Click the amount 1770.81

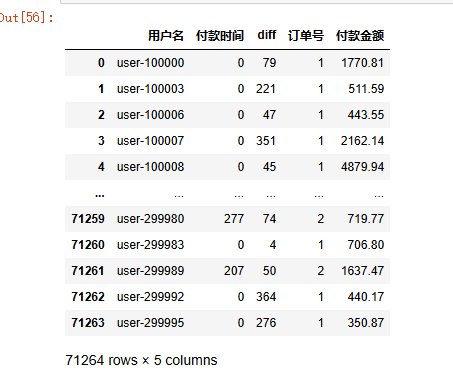(362, 63)
